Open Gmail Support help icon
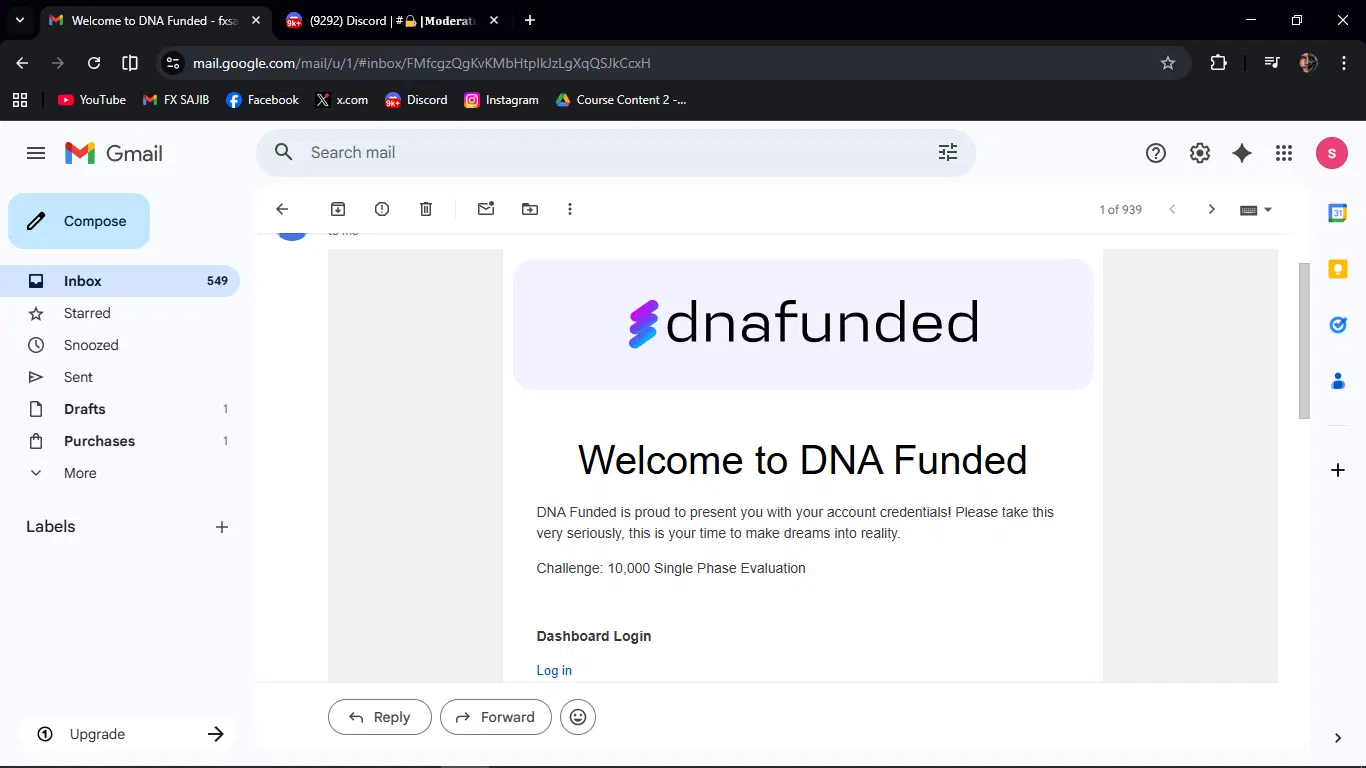1366x768 pixels. (x=1156, y=153)
